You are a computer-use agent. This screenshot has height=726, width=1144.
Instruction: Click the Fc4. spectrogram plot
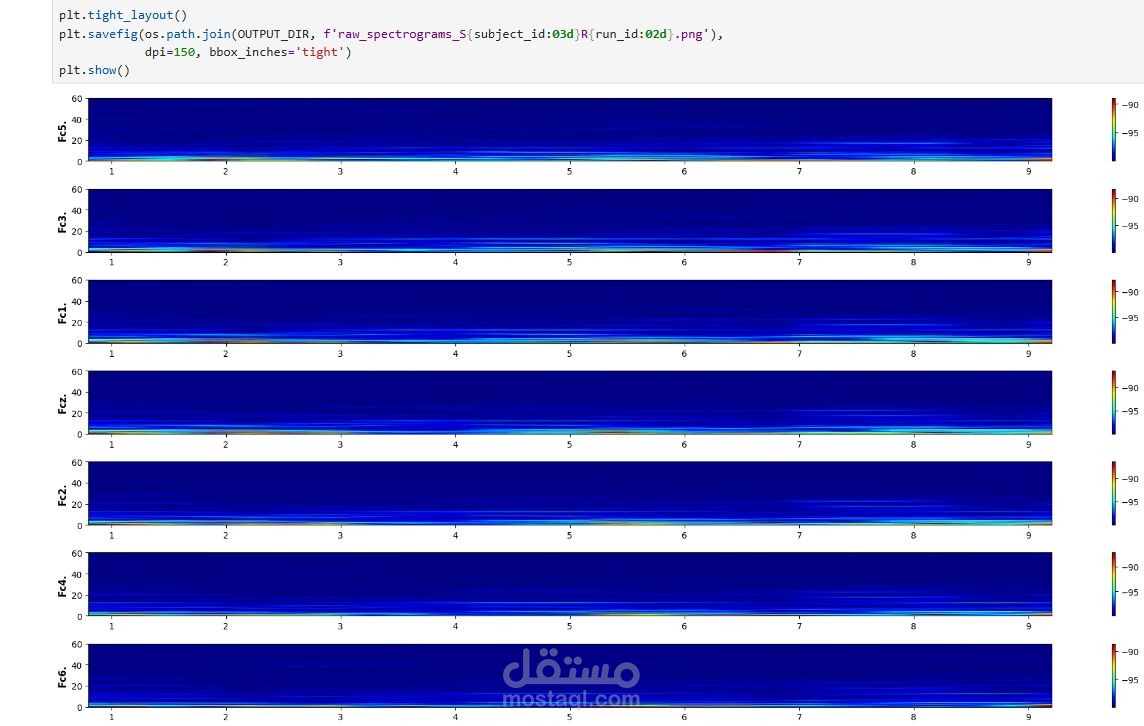(570, 584)
